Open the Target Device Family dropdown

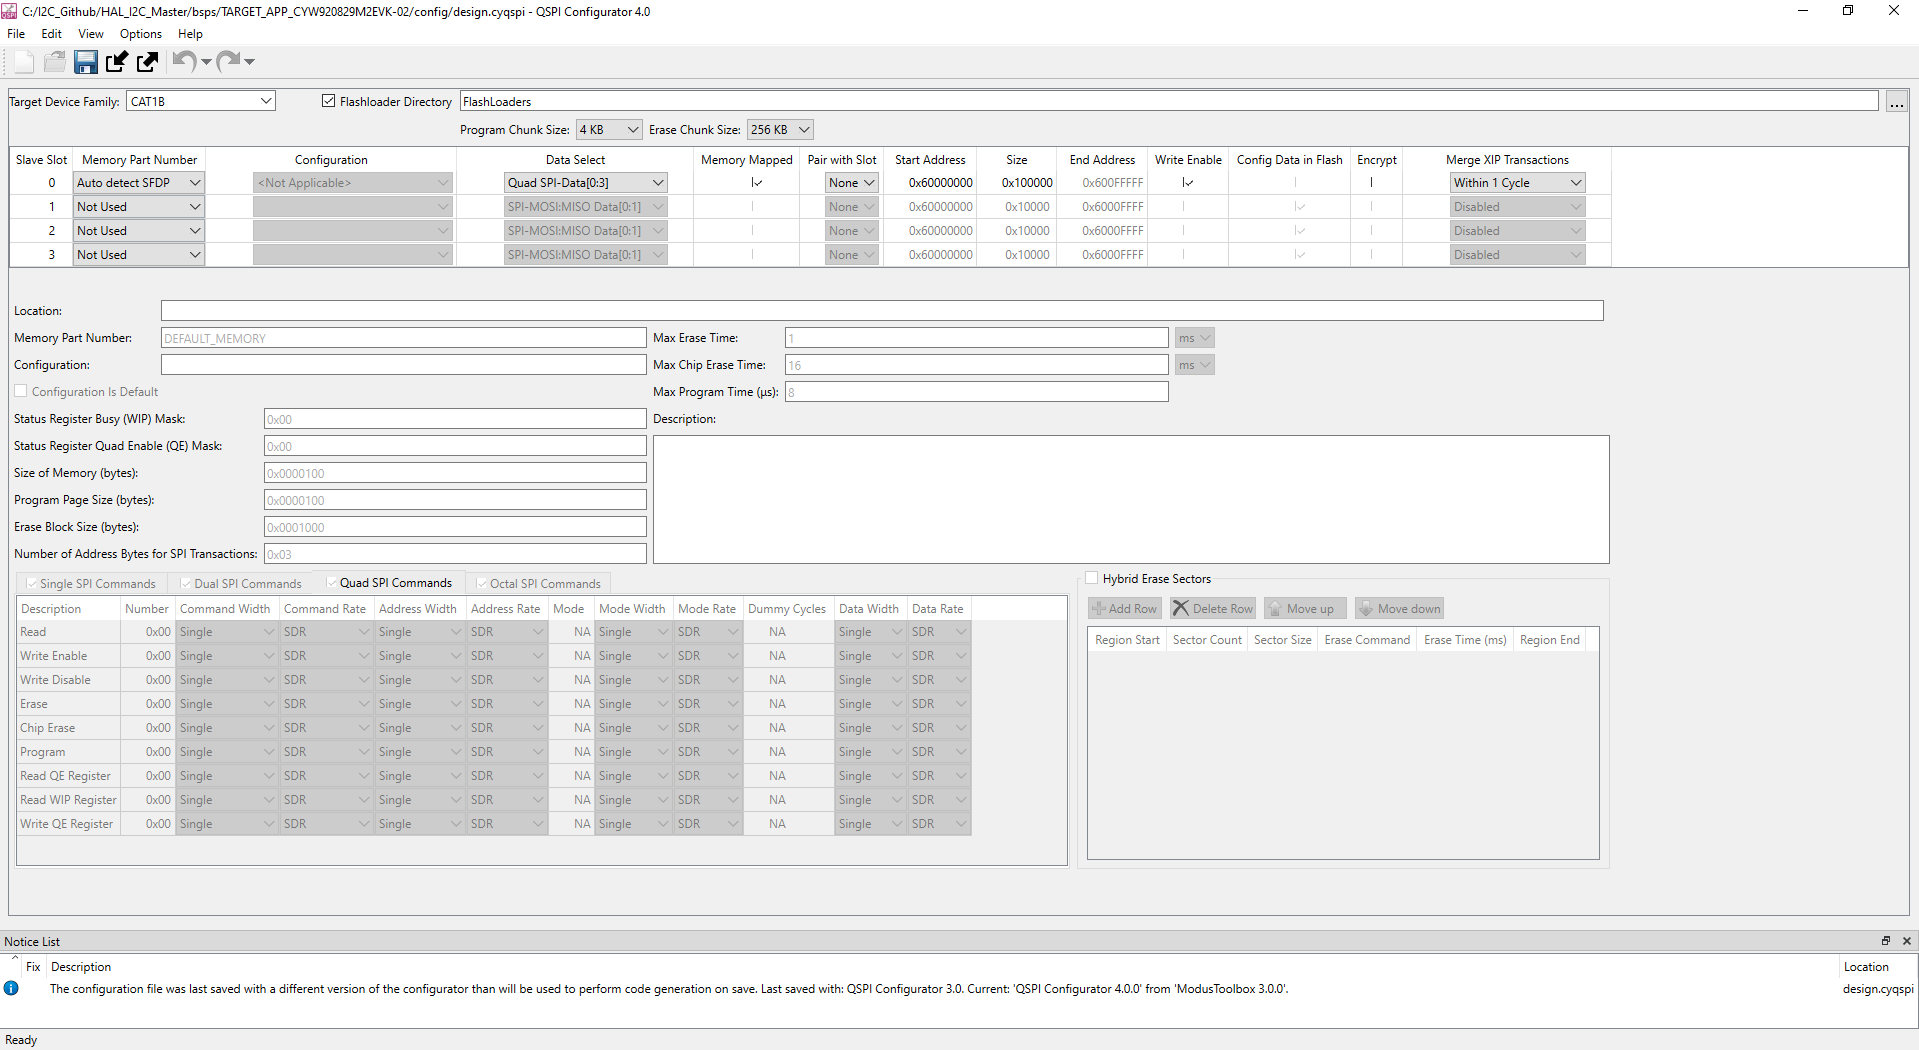coord(201,101)
